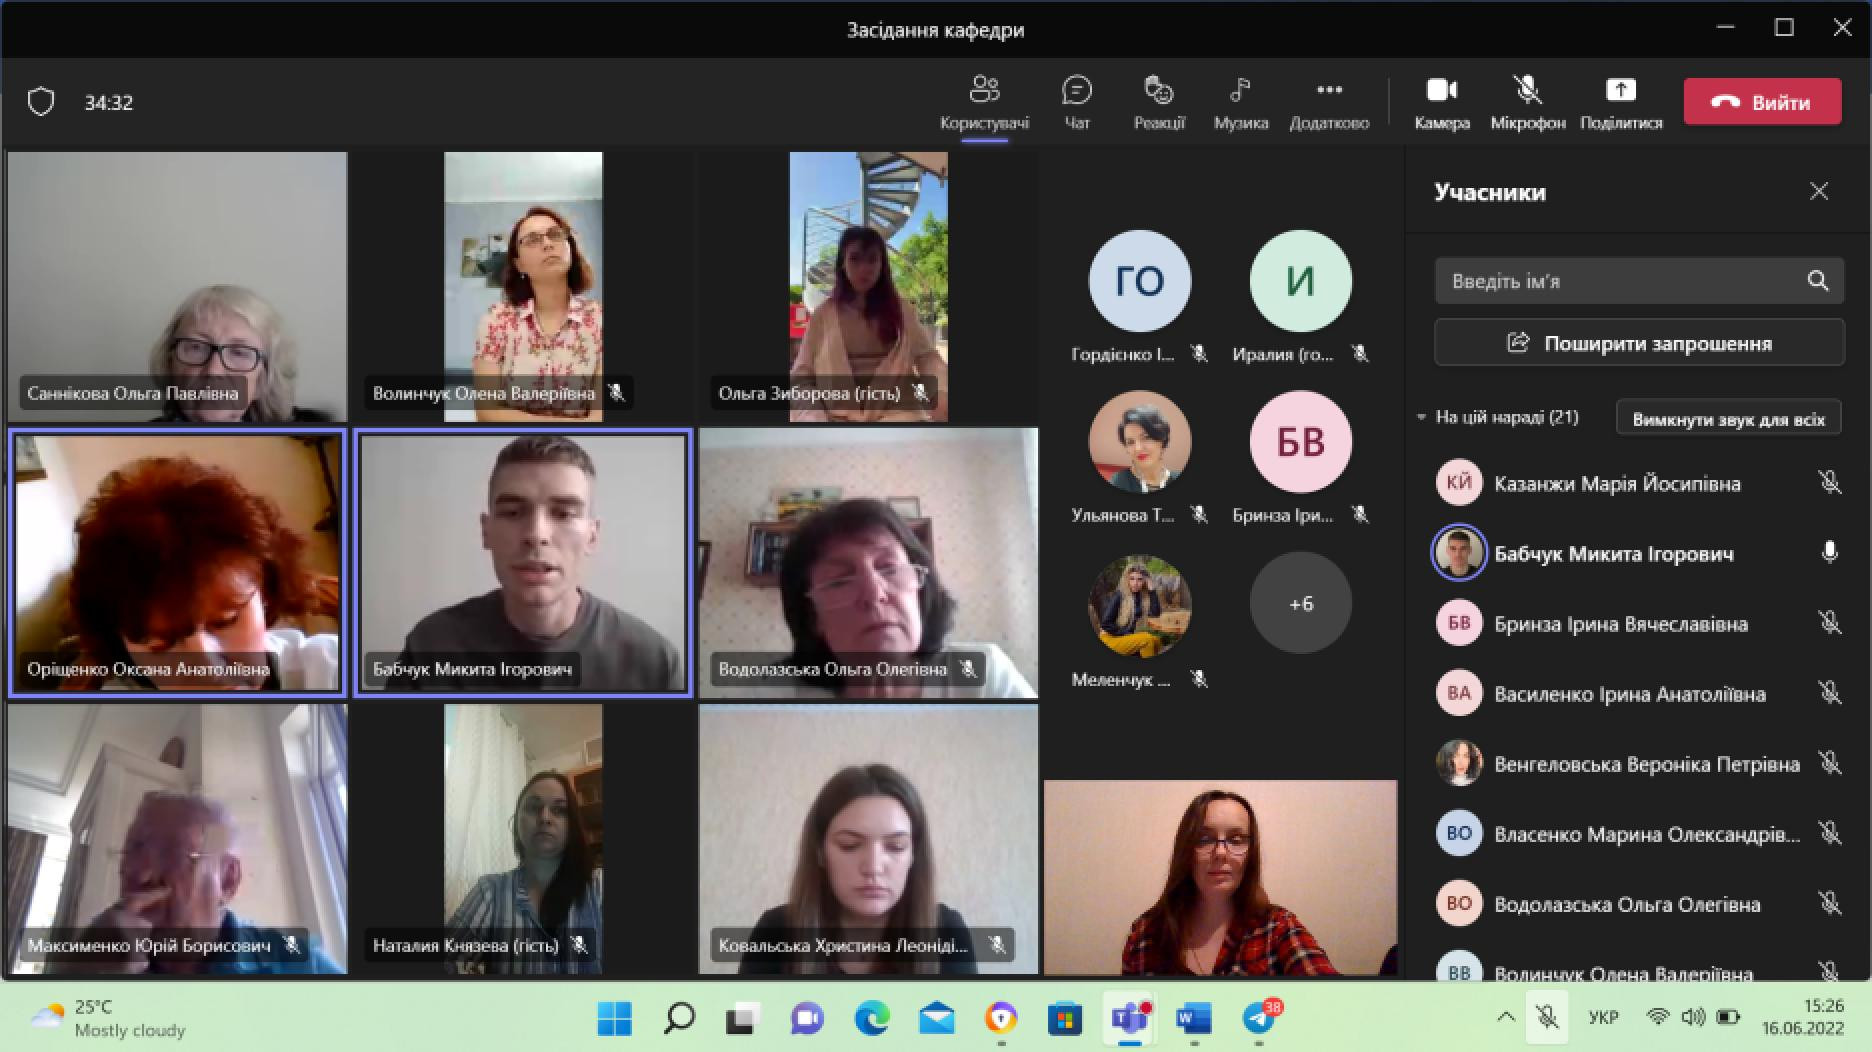This screenshot has height=1052, width=1872.
Task: Click the ВА avatar in participant list
Action: [1459, 694]
